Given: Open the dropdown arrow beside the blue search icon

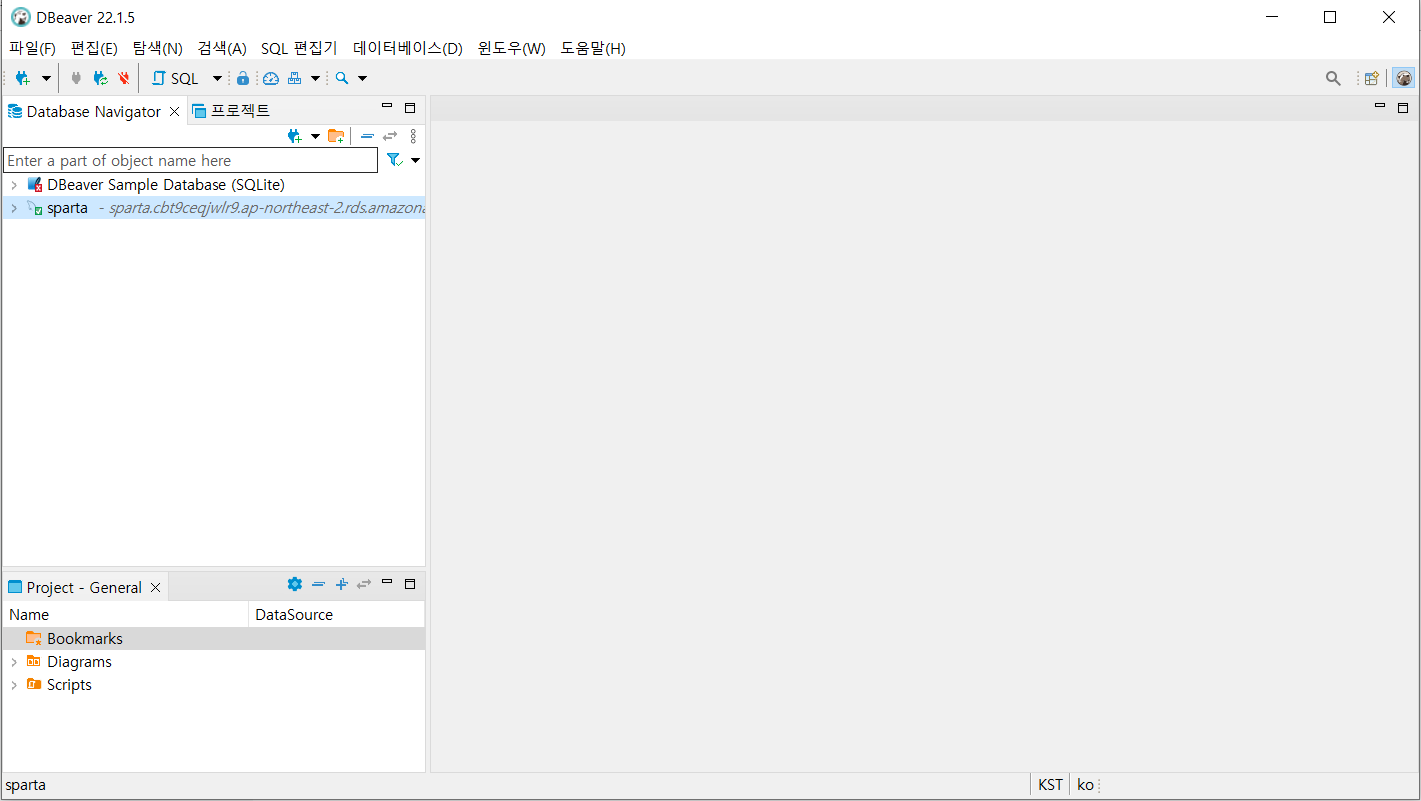Looking at the screenshot, I should tap(362, 78).
